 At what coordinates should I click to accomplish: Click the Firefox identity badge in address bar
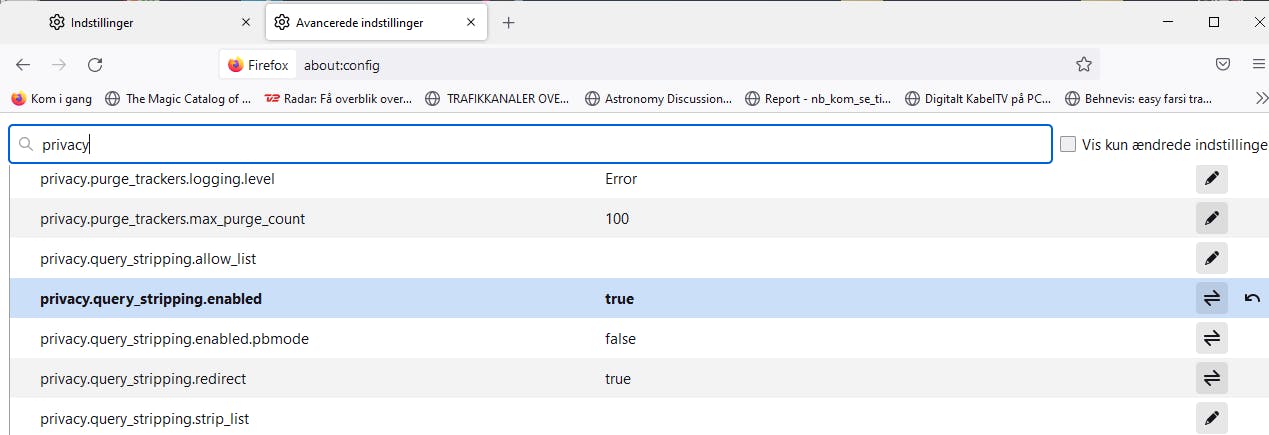[258, 65]
